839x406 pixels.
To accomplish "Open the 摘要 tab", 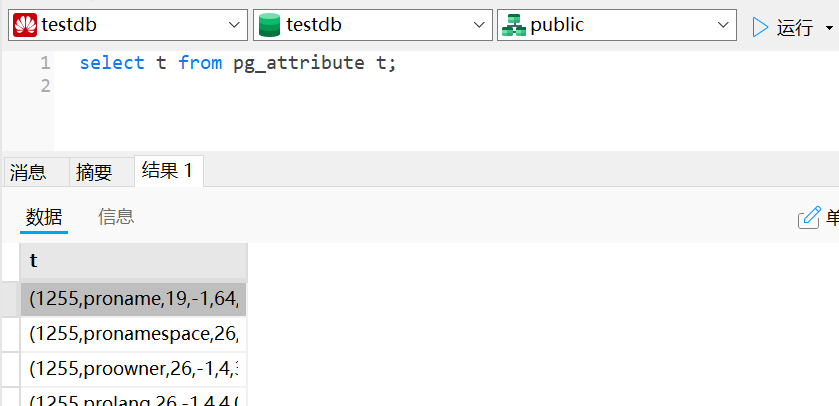I will click(x=94, y=172).
